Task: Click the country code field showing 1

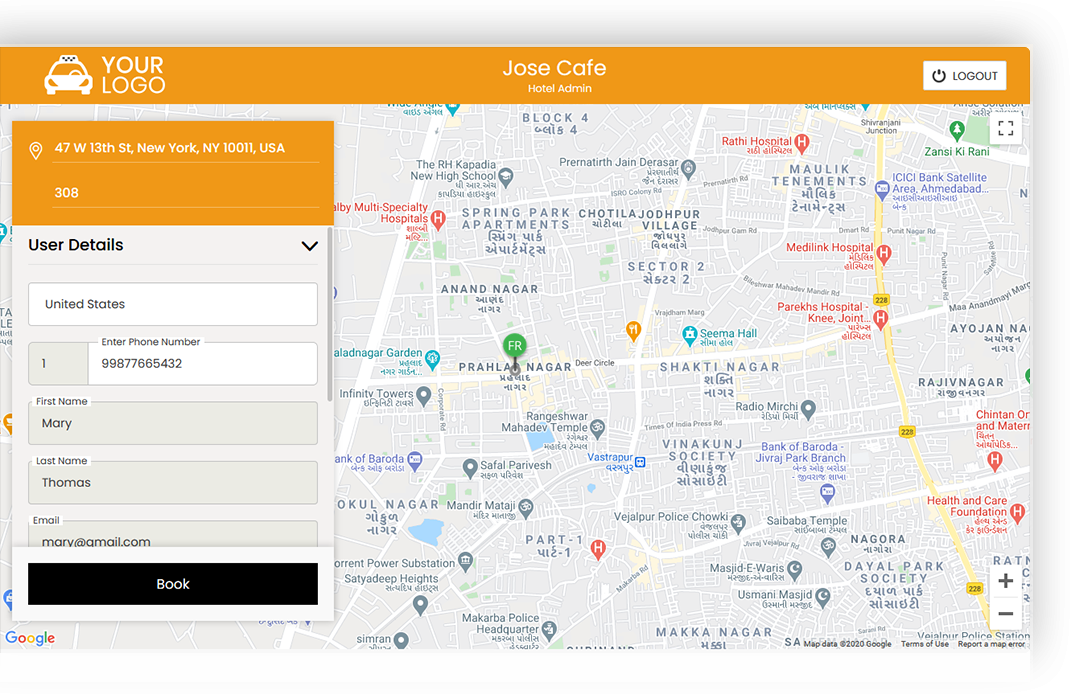Action: (58, 364)
